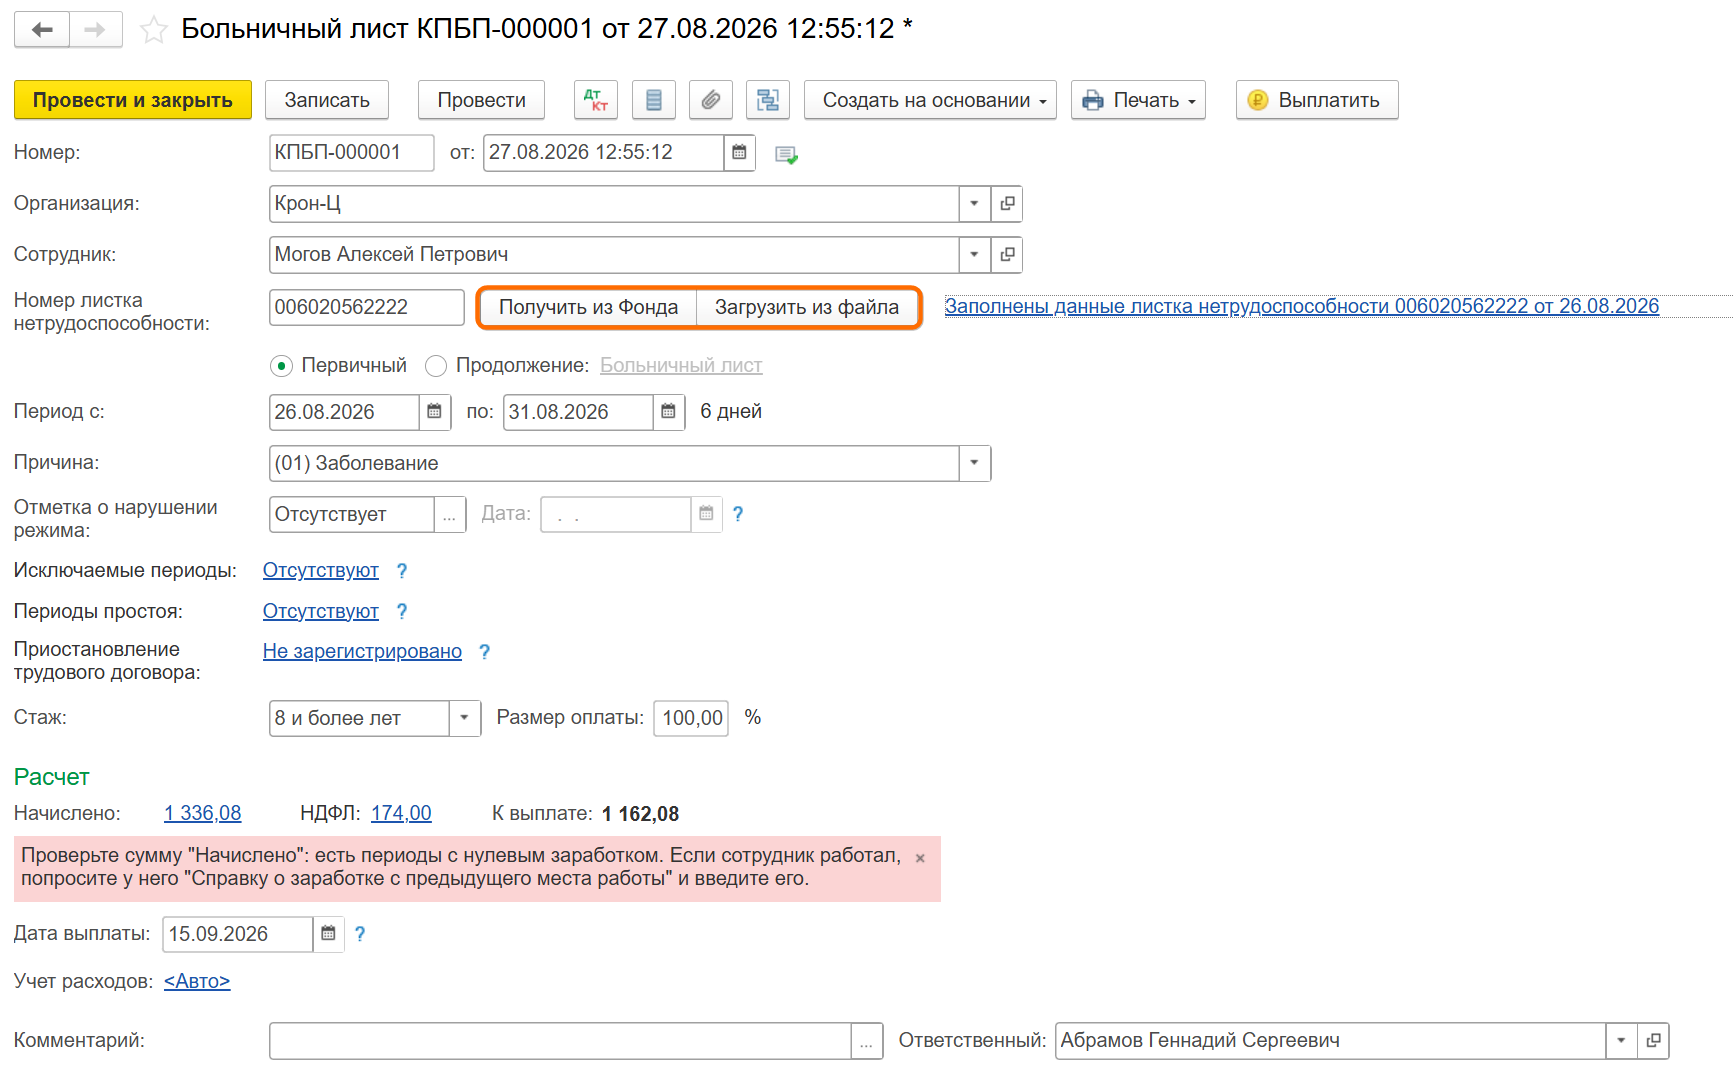Click the Номер листка нетрудоспособности field
Screen dimensions: 1734x1085
[x=367, y=308]
